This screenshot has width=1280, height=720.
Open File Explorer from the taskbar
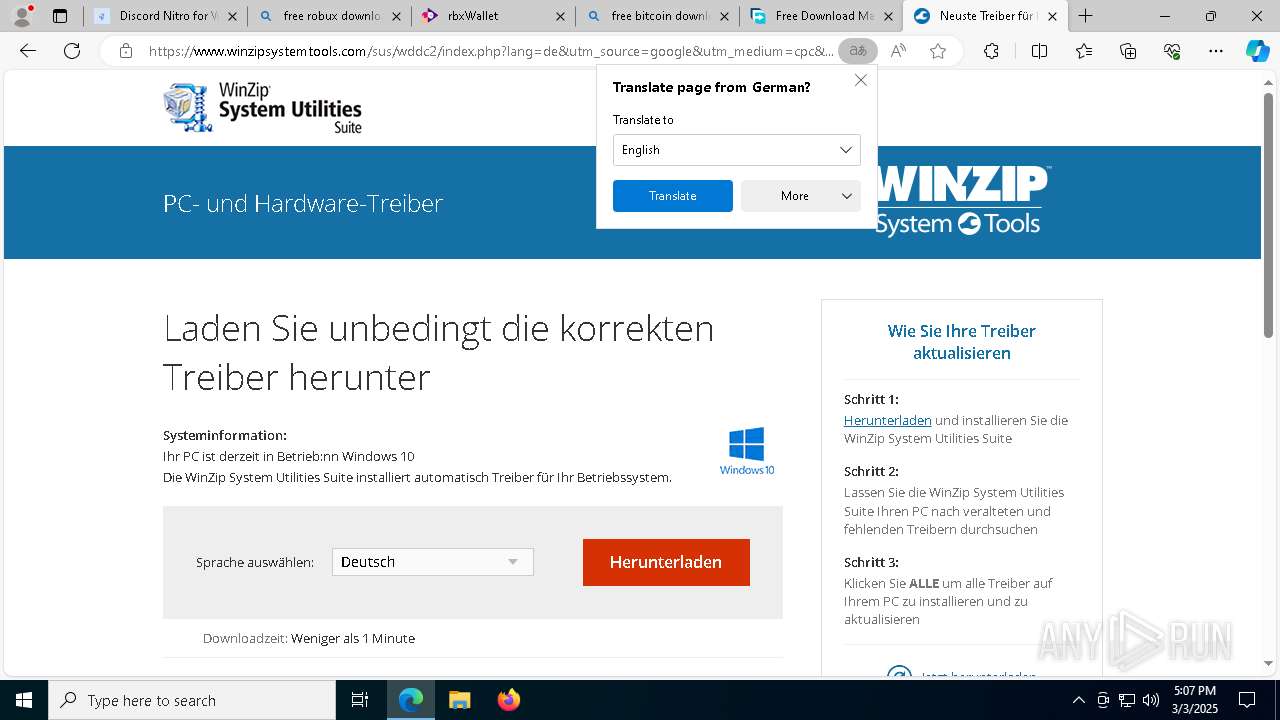tap(459, 700)
